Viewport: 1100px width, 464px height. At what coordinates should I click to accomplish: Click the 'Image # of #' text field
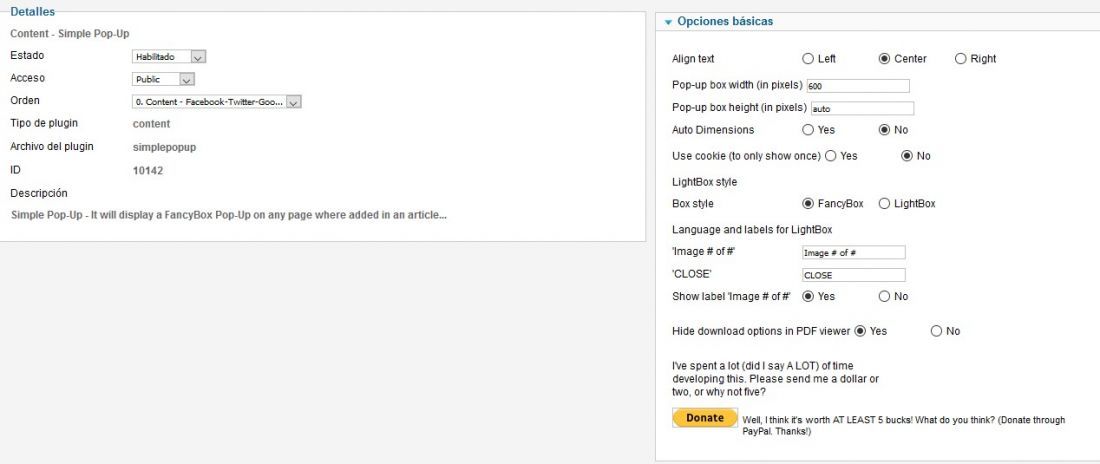854,252
